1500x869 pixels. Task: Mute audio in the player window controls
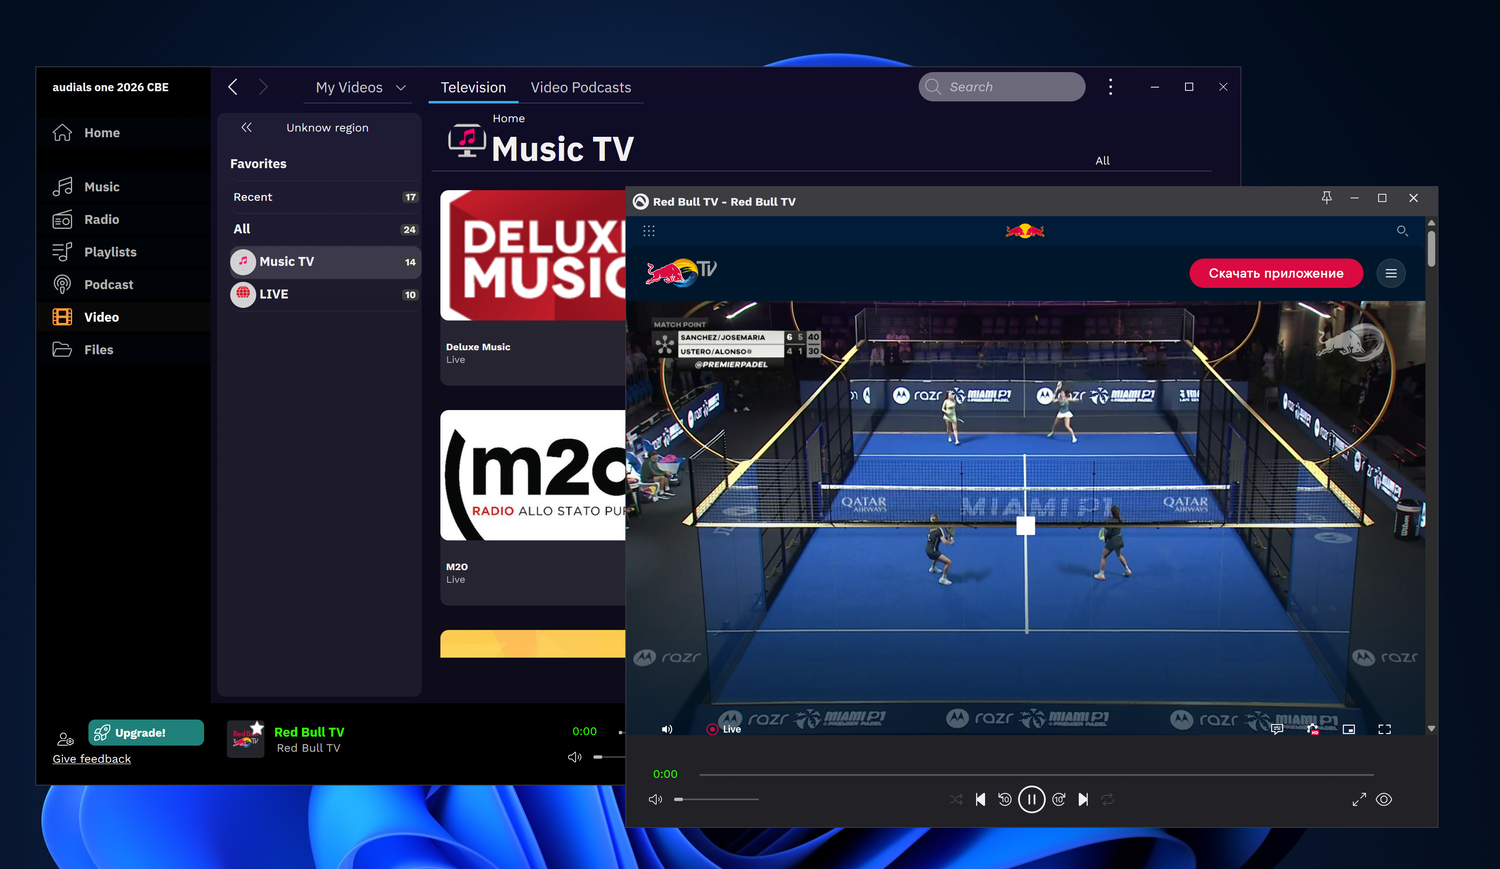click(655, 800)
